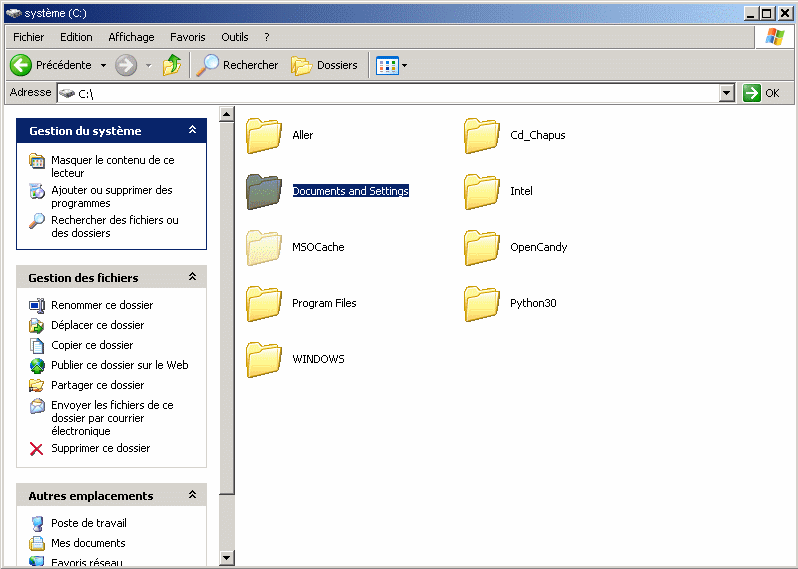
Task: Select the Documents and Settings folder icon
Action: [x=264, y=191]
